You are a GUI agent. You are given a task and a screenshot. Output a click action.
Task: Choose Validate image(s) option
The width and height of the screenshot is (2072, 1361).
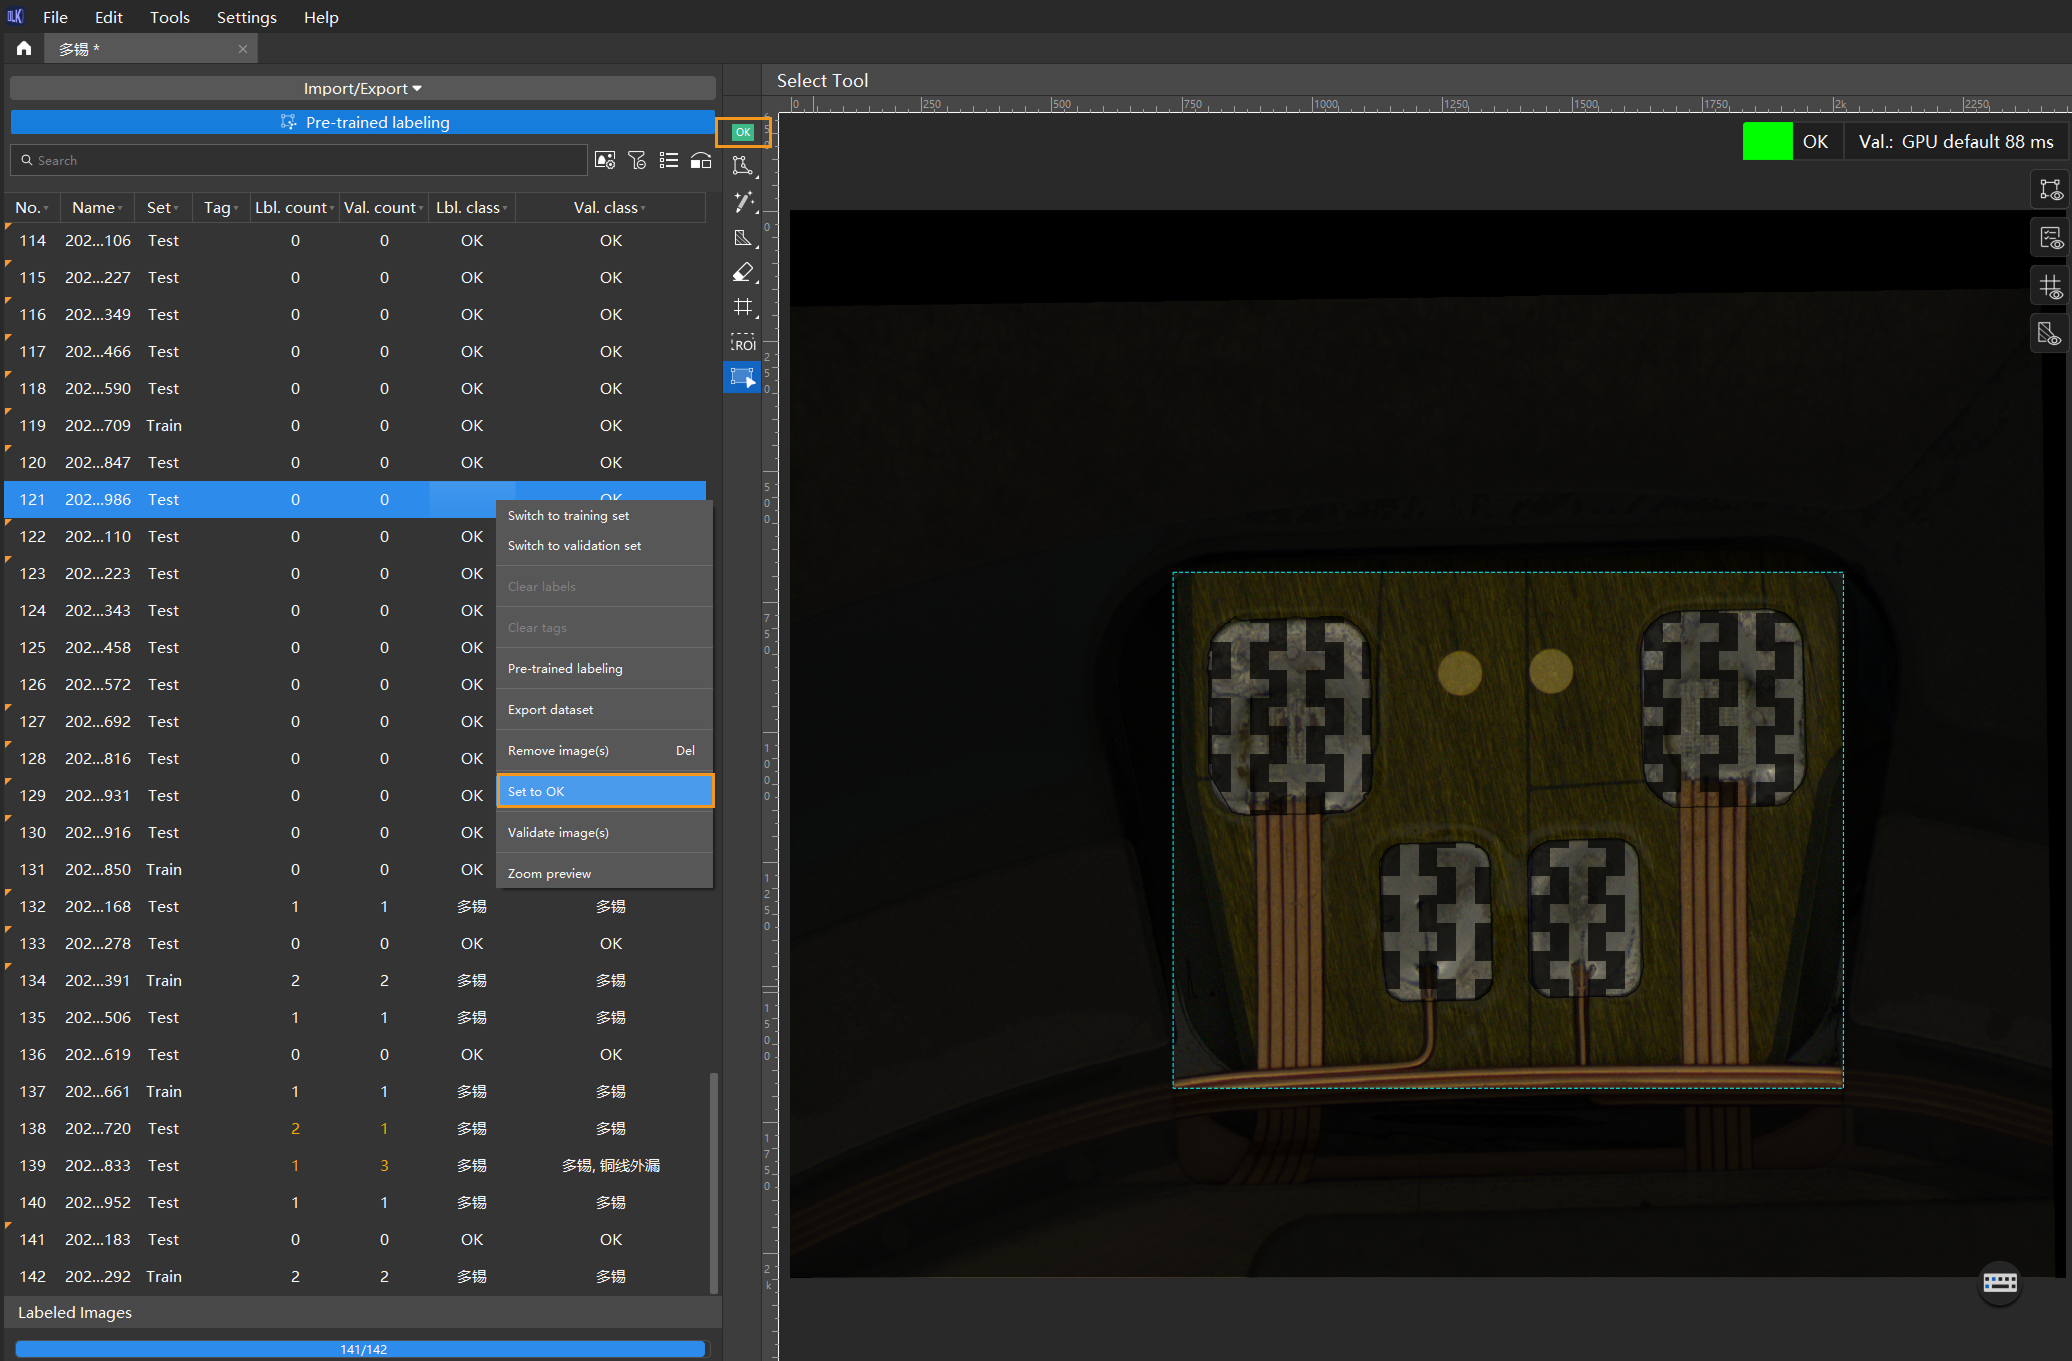(x=604, y=833)
